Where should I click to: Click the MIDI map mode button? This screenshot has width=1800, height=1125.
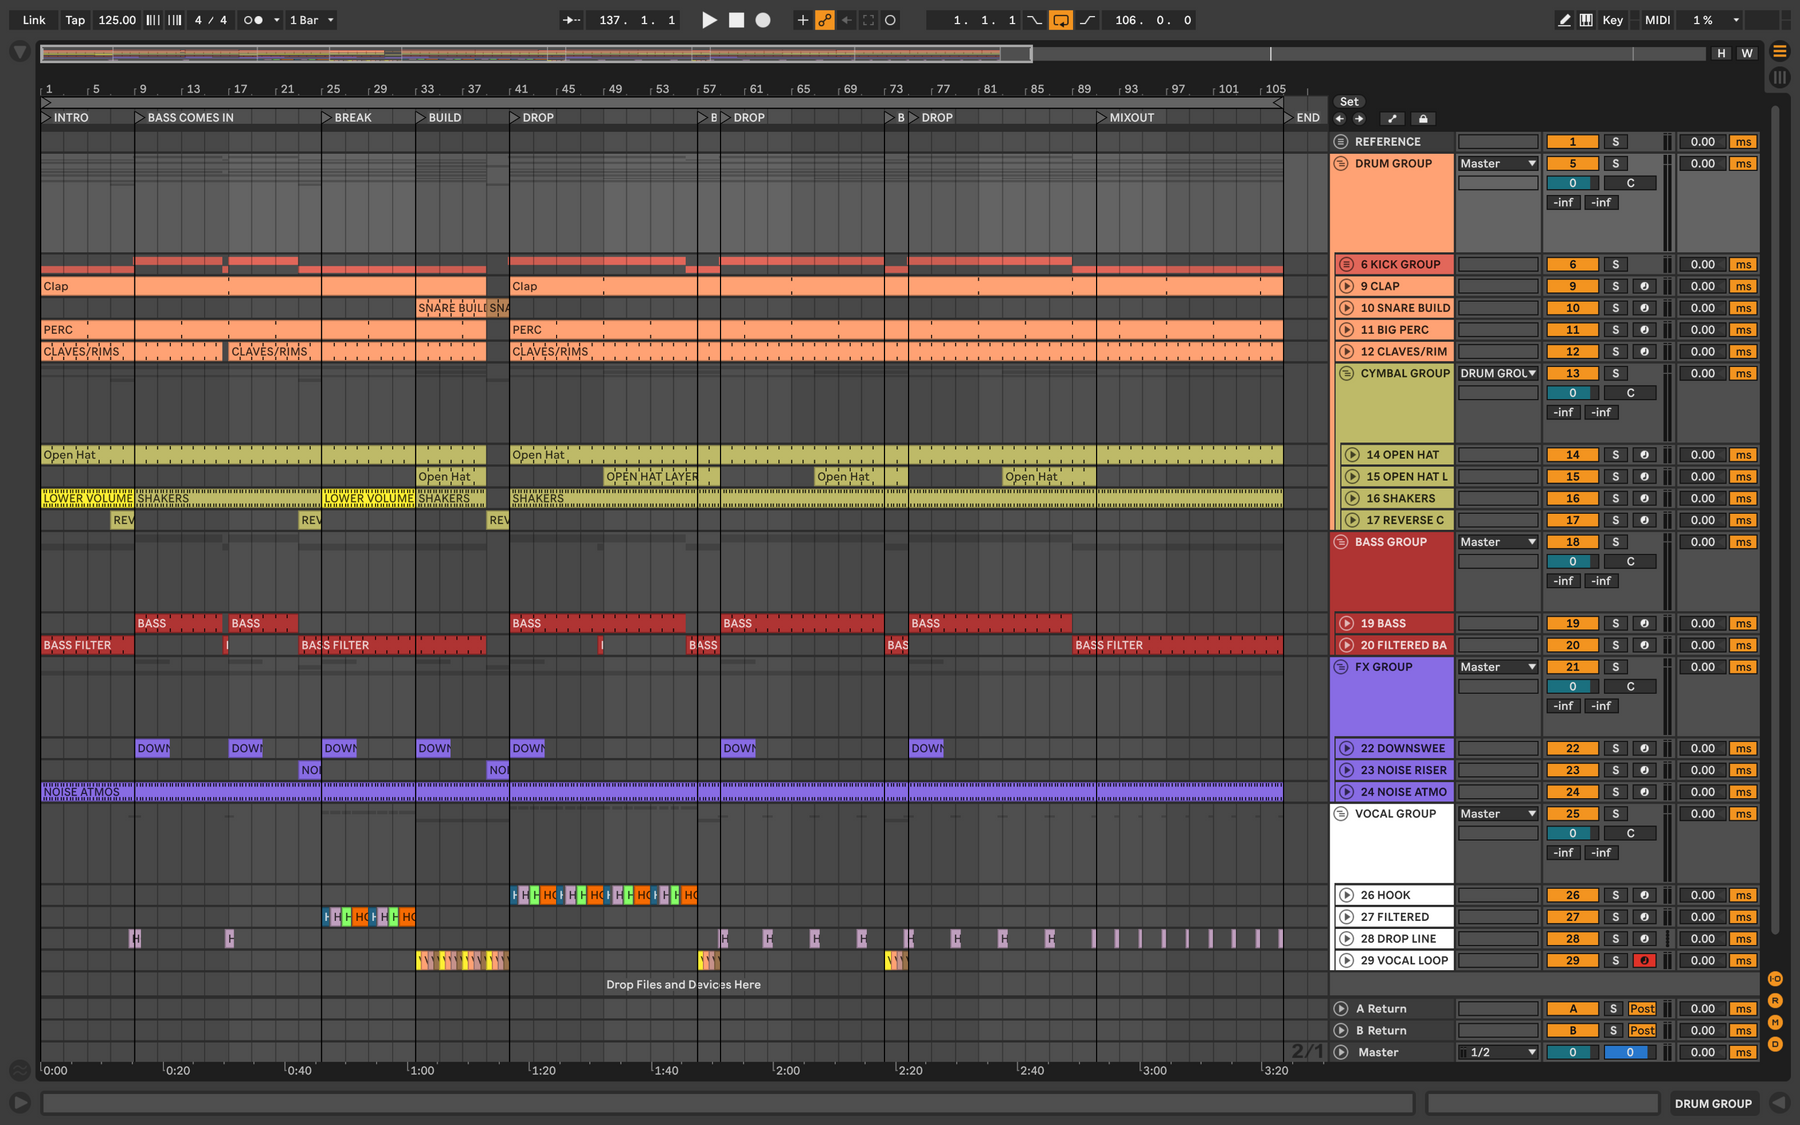pos(1657,20)
